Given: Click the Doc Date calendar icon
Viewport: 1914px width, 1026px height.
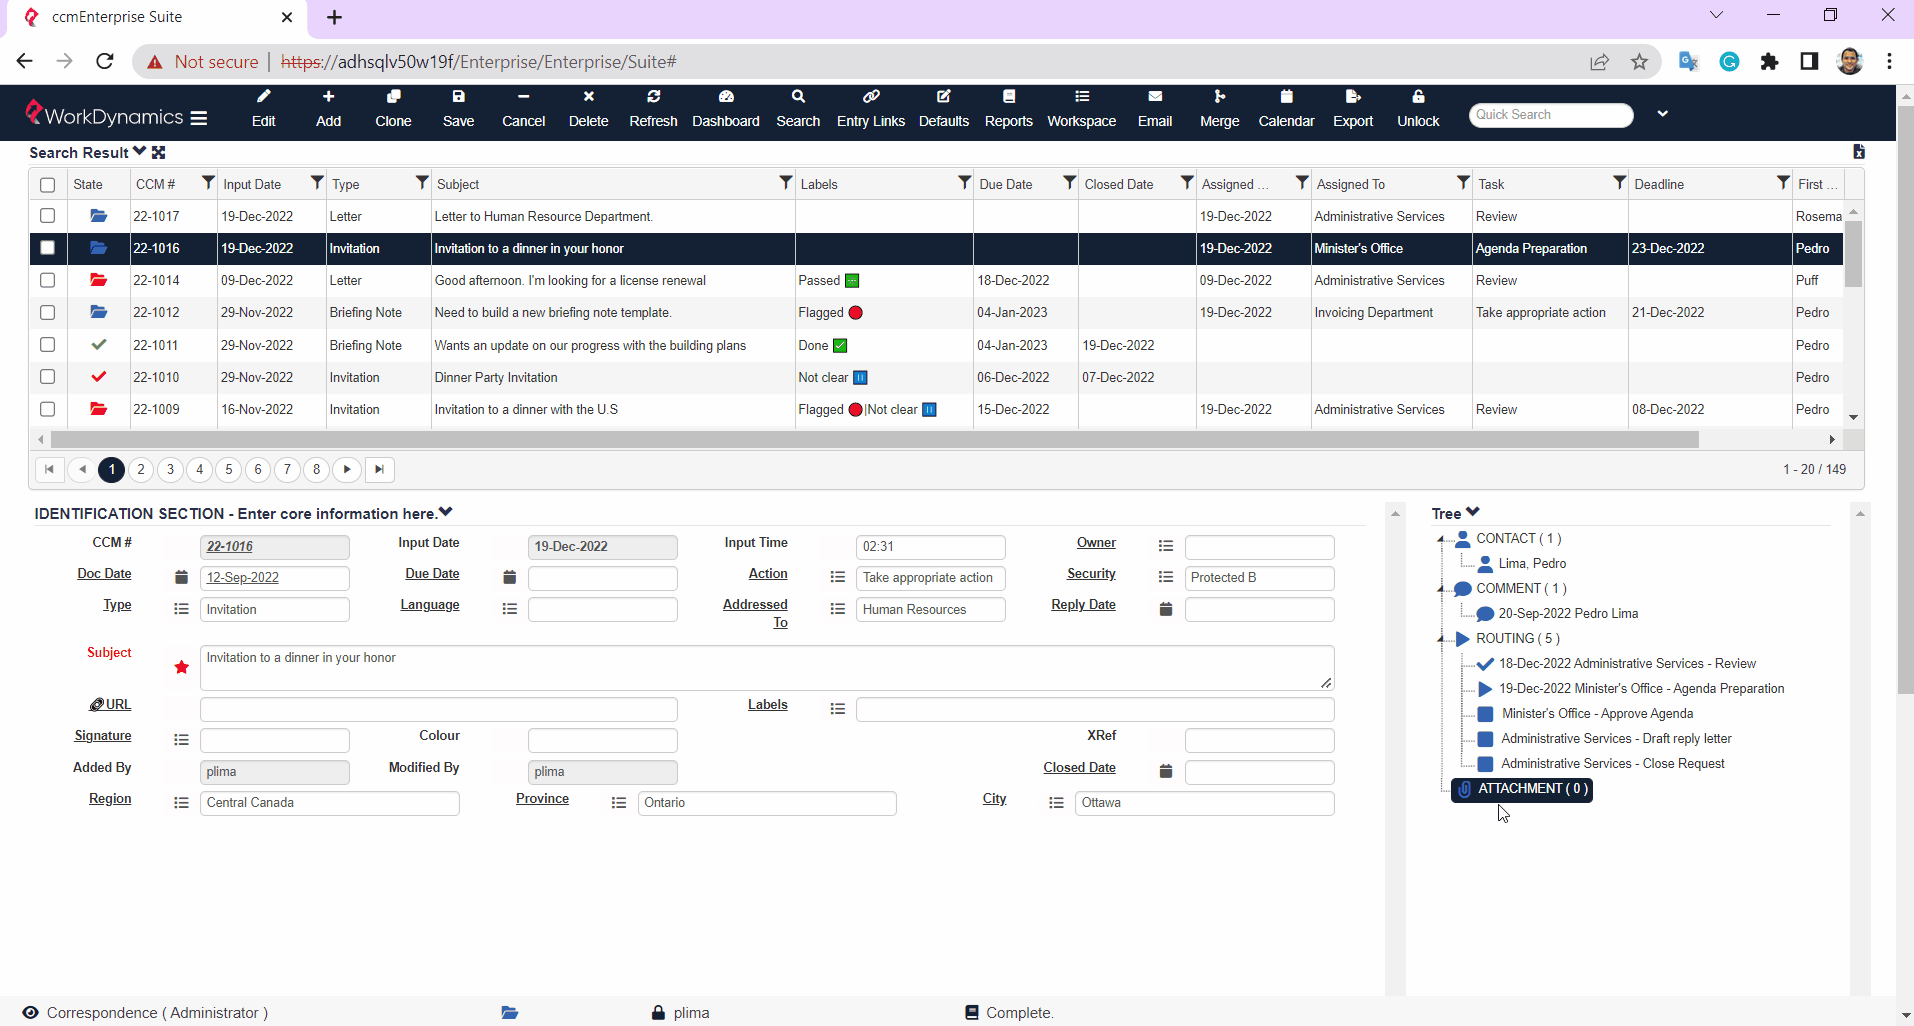Looking at the screenshot, I should tap(181, 577).
